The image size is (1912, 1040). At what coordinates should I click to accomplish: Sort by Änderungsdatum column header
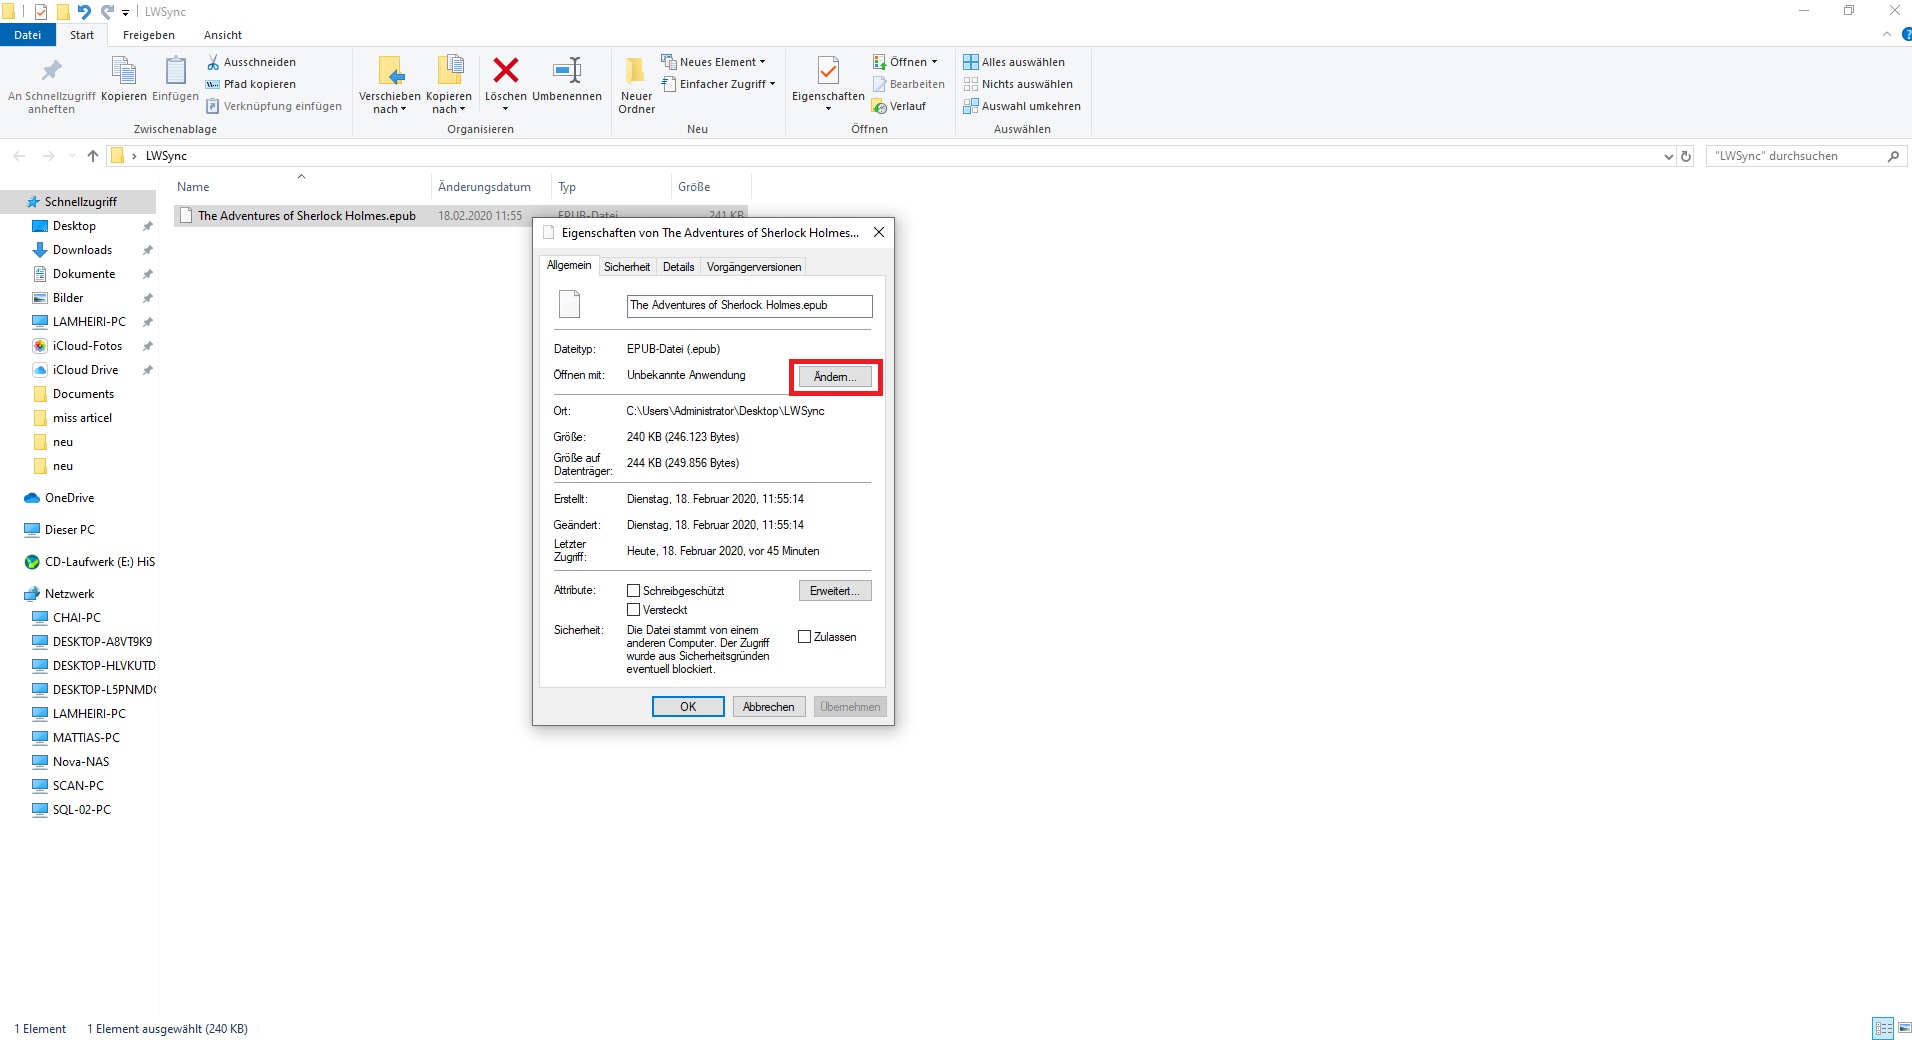click(x=491, y=187)
